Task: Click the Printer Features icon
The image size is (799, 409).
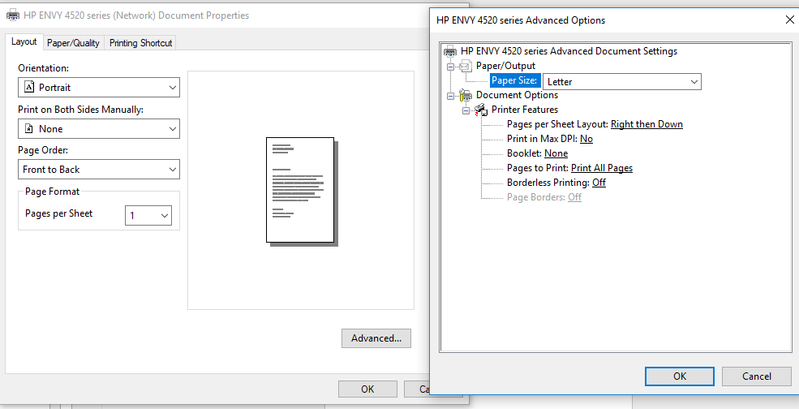Action: 481,110
